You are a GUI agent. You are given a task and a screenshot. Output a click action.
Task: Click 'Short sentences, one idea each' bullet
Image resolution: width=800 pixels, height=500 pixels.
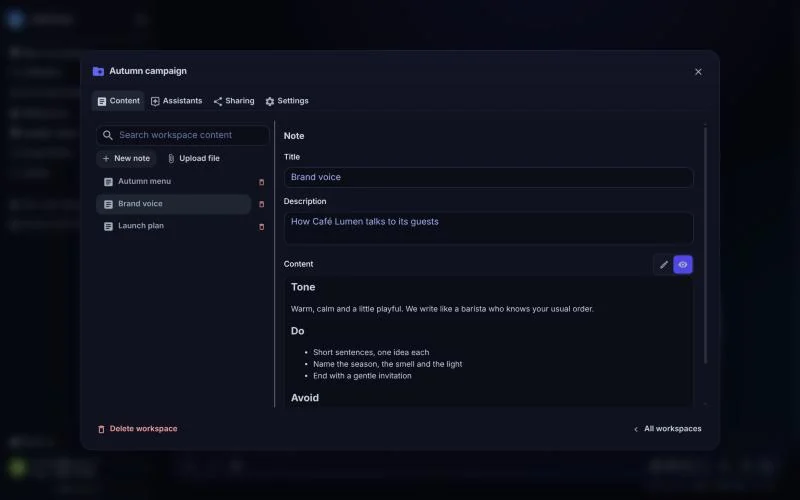(371, 353)
